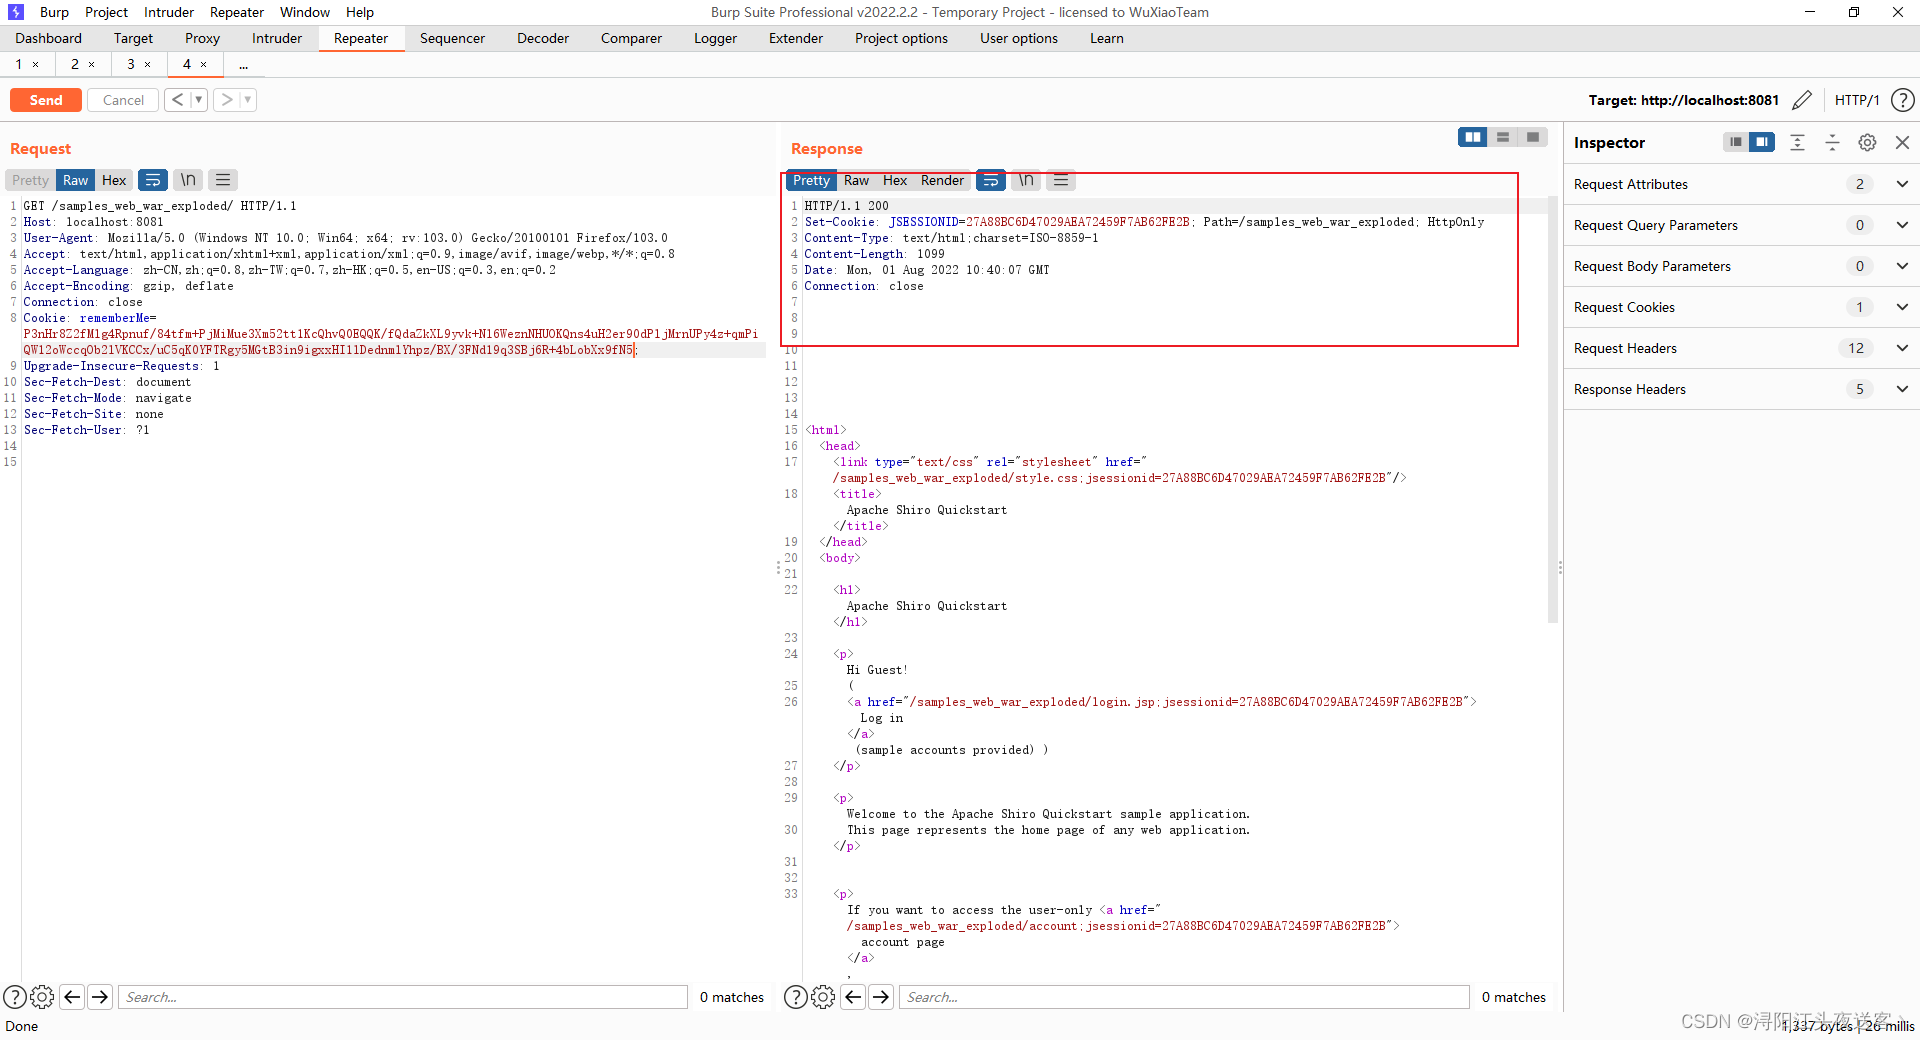Click the Cancel request button

tap(123, 100)
